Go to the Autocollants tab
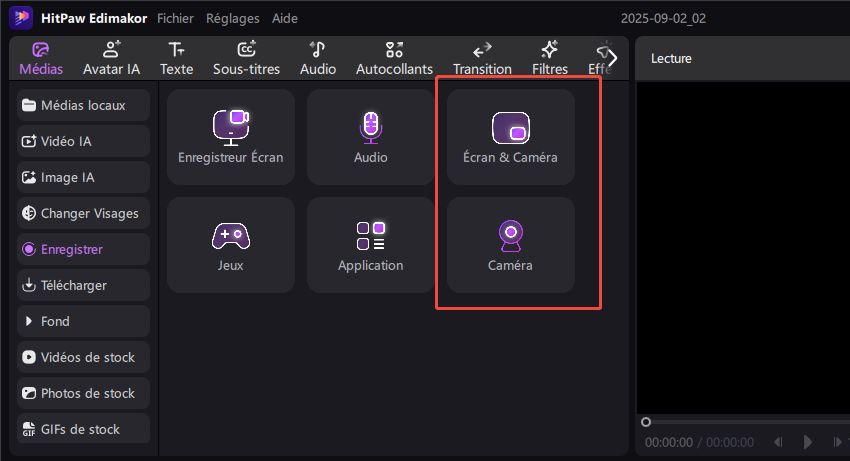The width and height of the screenshot is (850, 461). tap(394, 58)
